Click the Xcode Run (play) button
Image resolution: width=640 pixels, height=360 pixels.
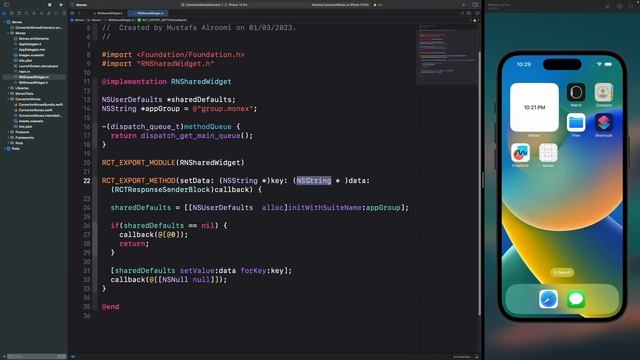click(61, 4)
